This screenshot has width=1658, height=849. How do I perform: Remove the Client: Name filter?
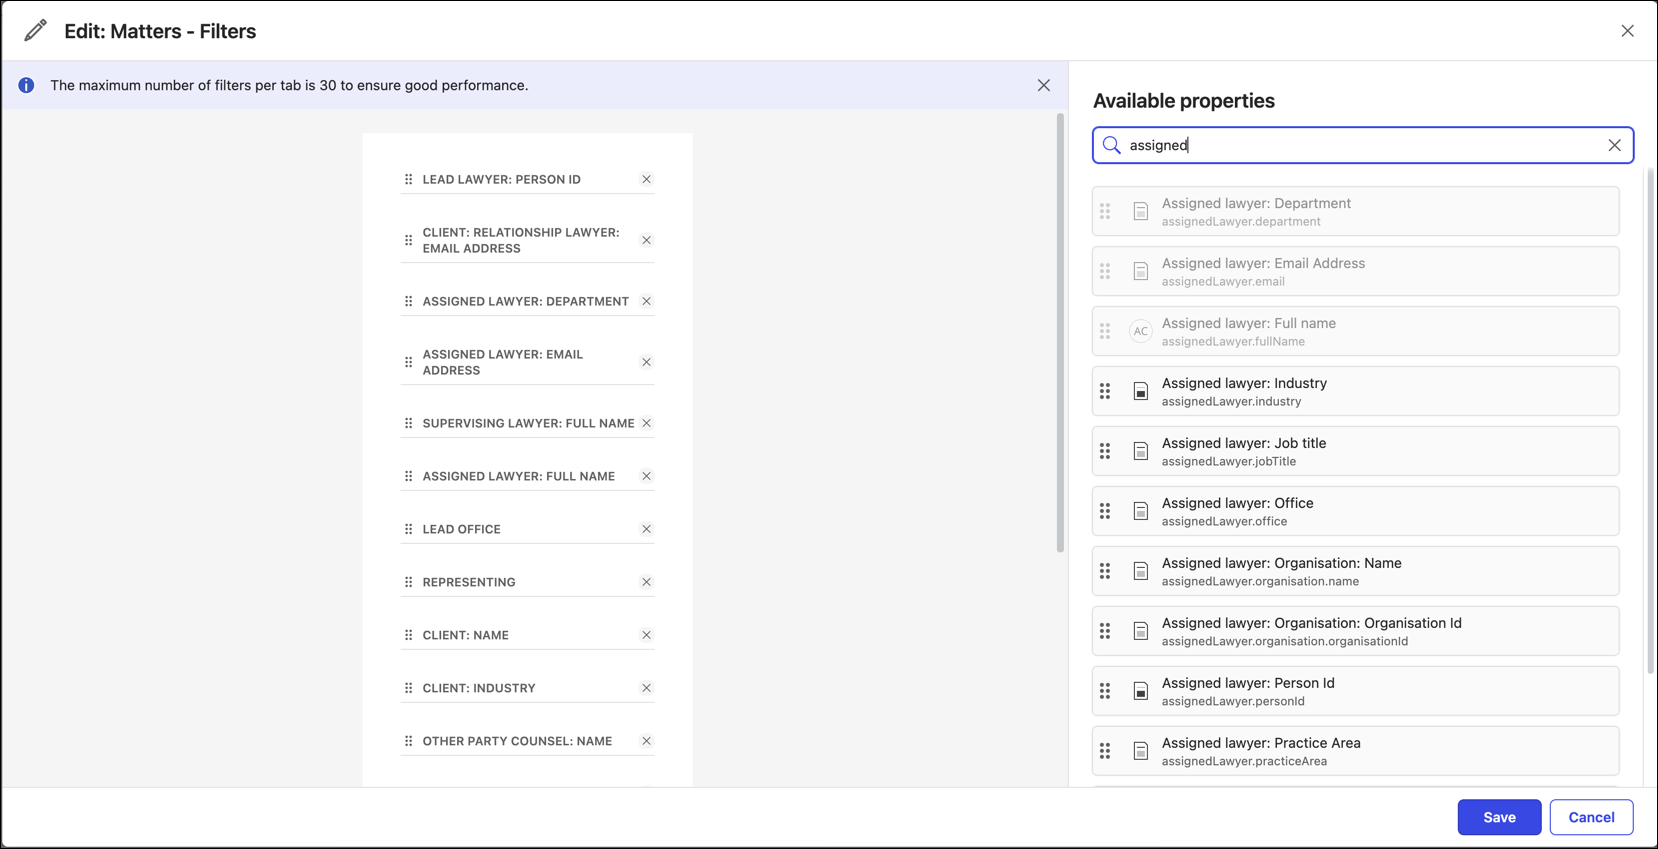click(x=646, y=635)
